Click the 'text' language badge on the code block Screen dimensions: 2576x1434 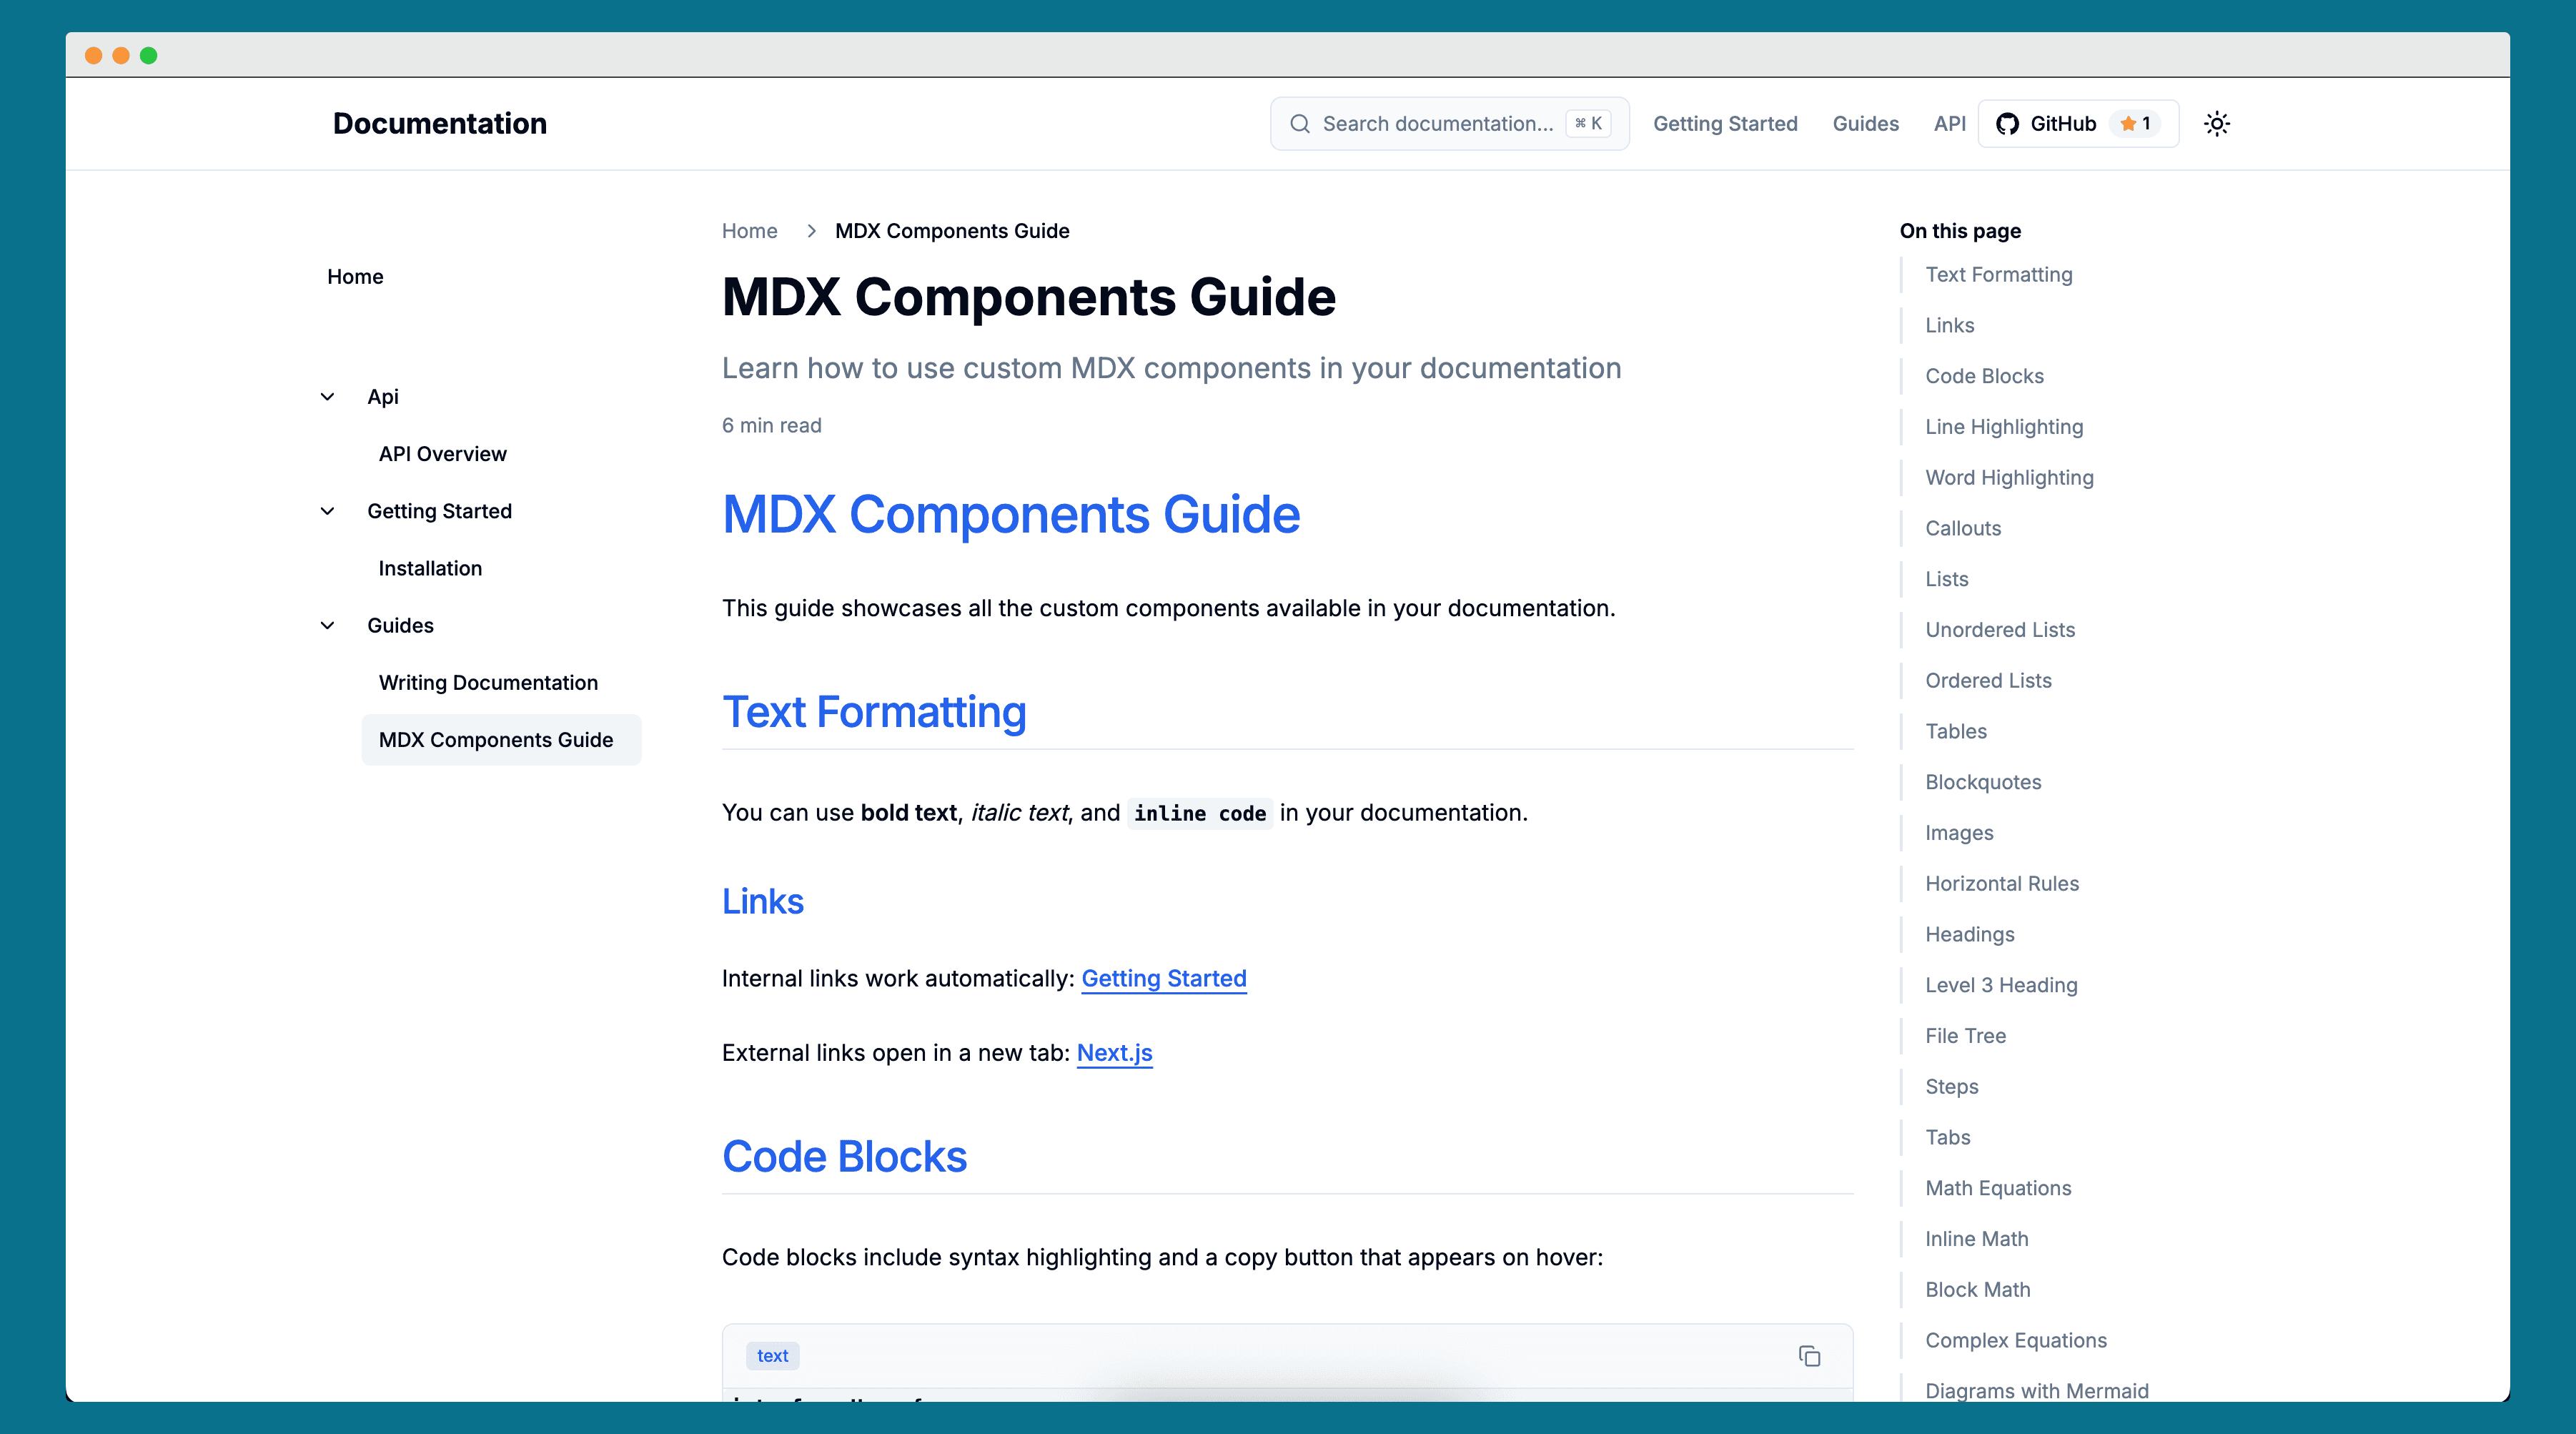coord(771,1356)
